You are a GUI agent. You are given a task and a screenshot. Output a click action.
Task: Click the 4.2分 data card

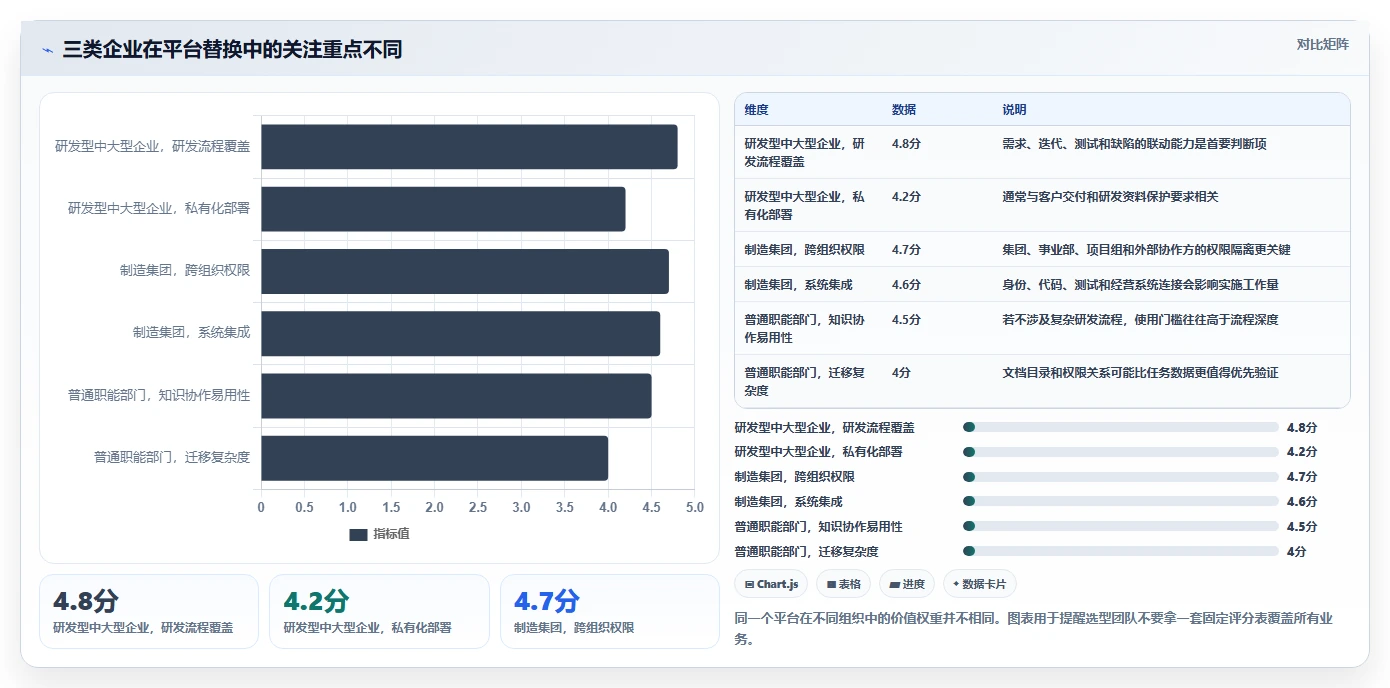click(379, 611)
